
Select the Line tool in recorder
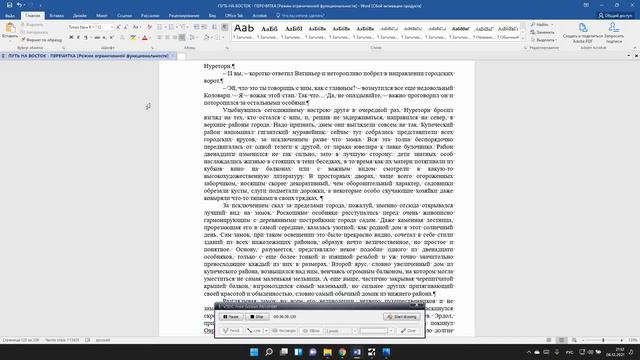coord(254,331)
